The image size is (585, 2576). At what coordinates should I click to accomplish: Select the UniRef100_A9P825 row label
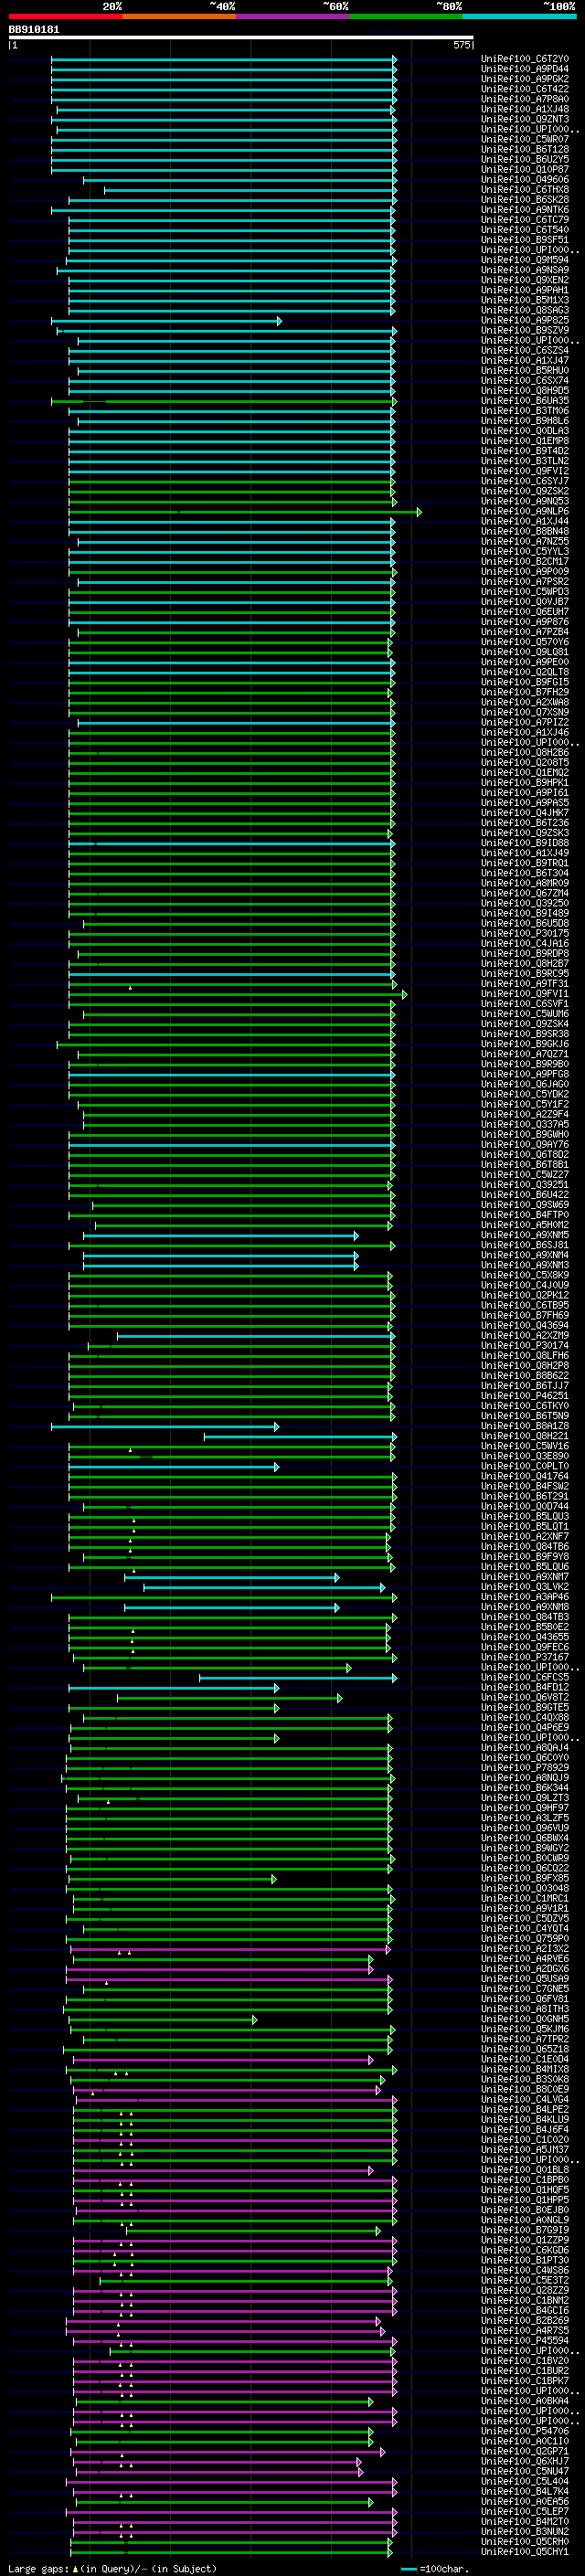[x=524, y=320]
